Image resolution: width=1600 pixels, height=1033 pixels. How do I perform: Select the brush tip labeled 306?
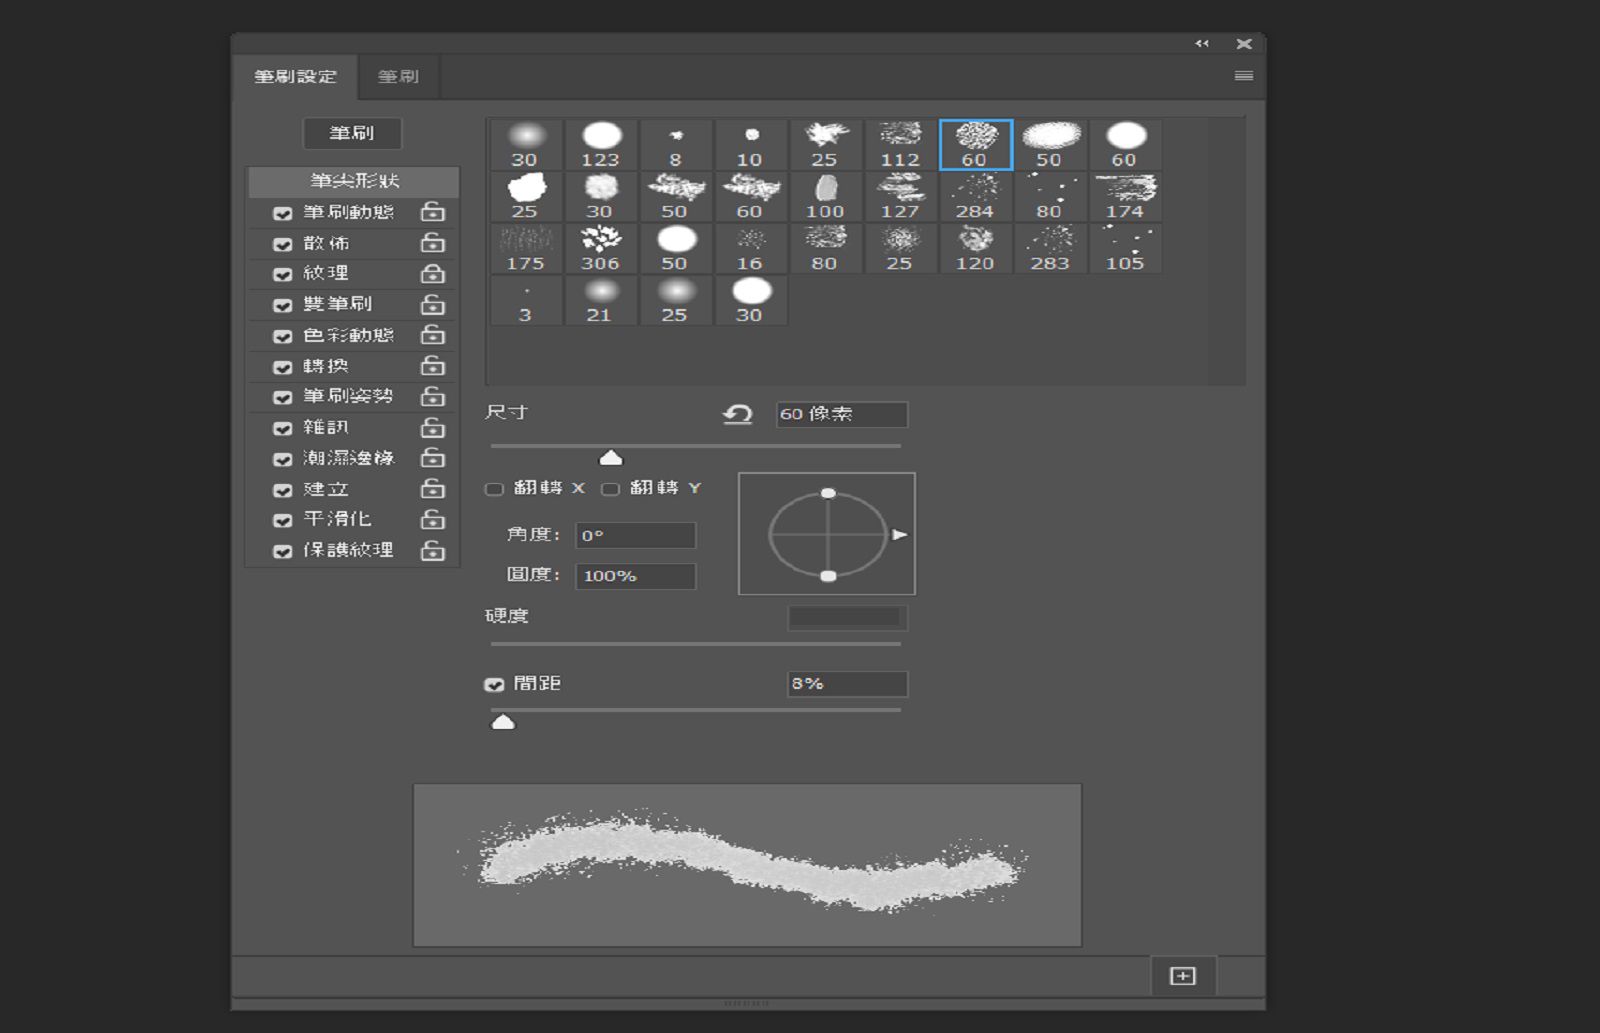click(x=601, y=249)
